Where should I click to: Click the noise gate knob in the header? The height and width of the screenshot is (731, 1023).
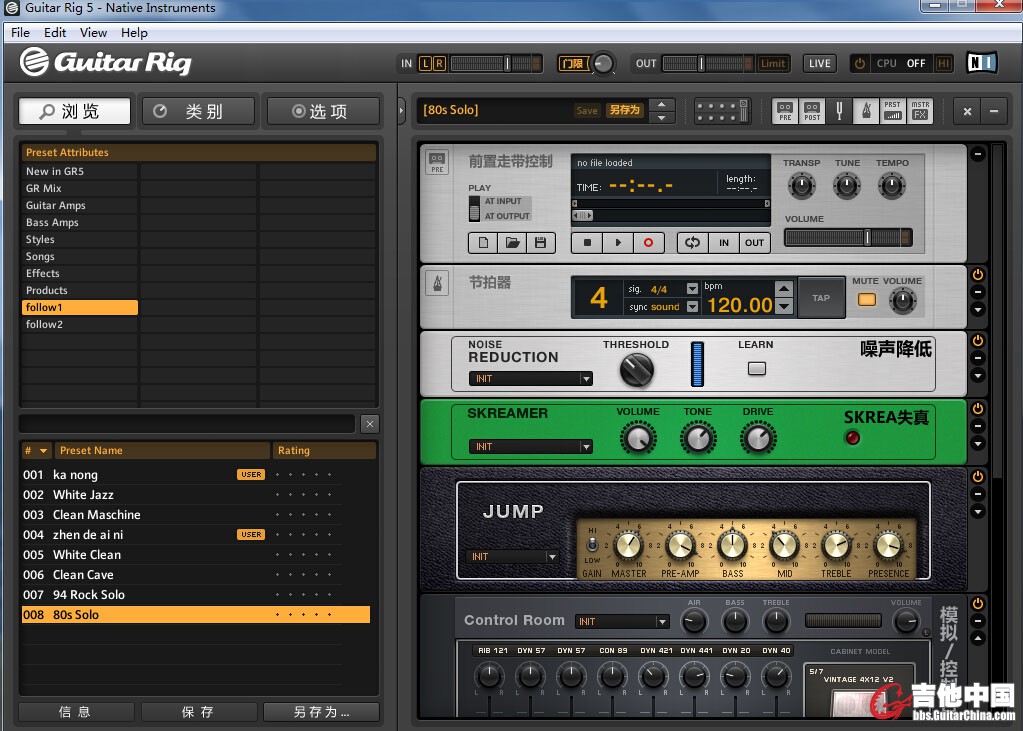pos(603,63)
